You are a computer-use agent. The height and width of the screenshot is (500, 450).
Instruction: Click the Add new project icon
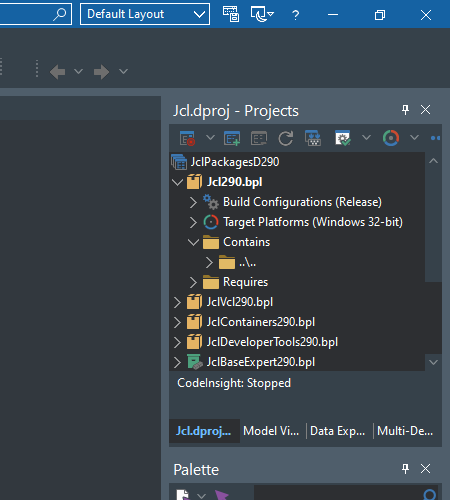point(232,138)
